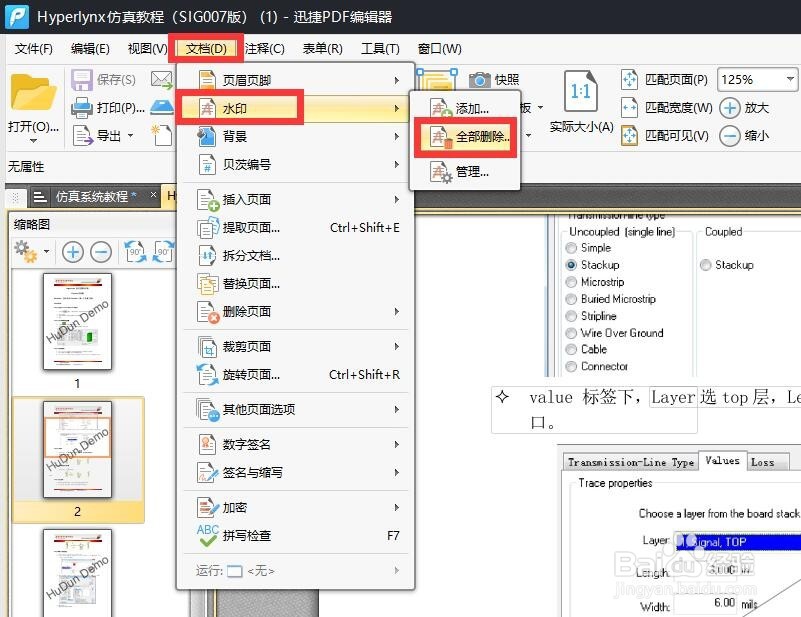Image resolution: width=801 pixels, height=617 pixels.
Task: Open the 视图(V) menu
Action: [x=147, y=49]
